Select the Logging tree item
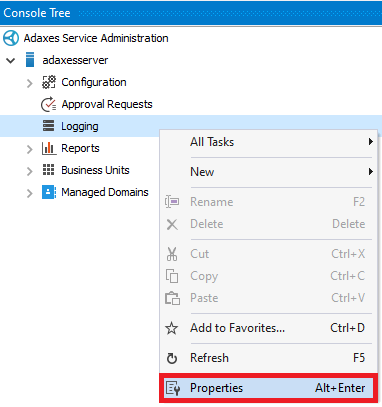 pos(80,126)
